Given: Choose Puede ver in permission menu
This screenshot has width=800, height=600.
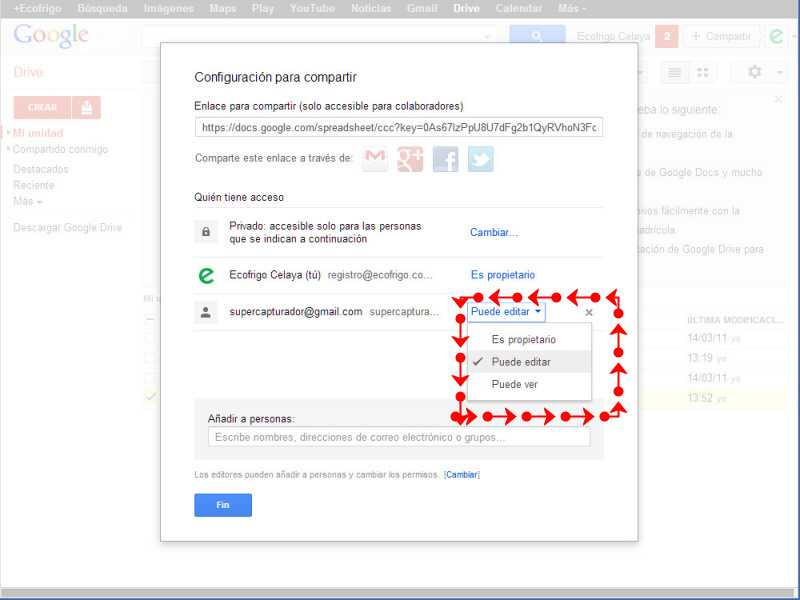Looking at the screenshot, I should tap(529, 384).
